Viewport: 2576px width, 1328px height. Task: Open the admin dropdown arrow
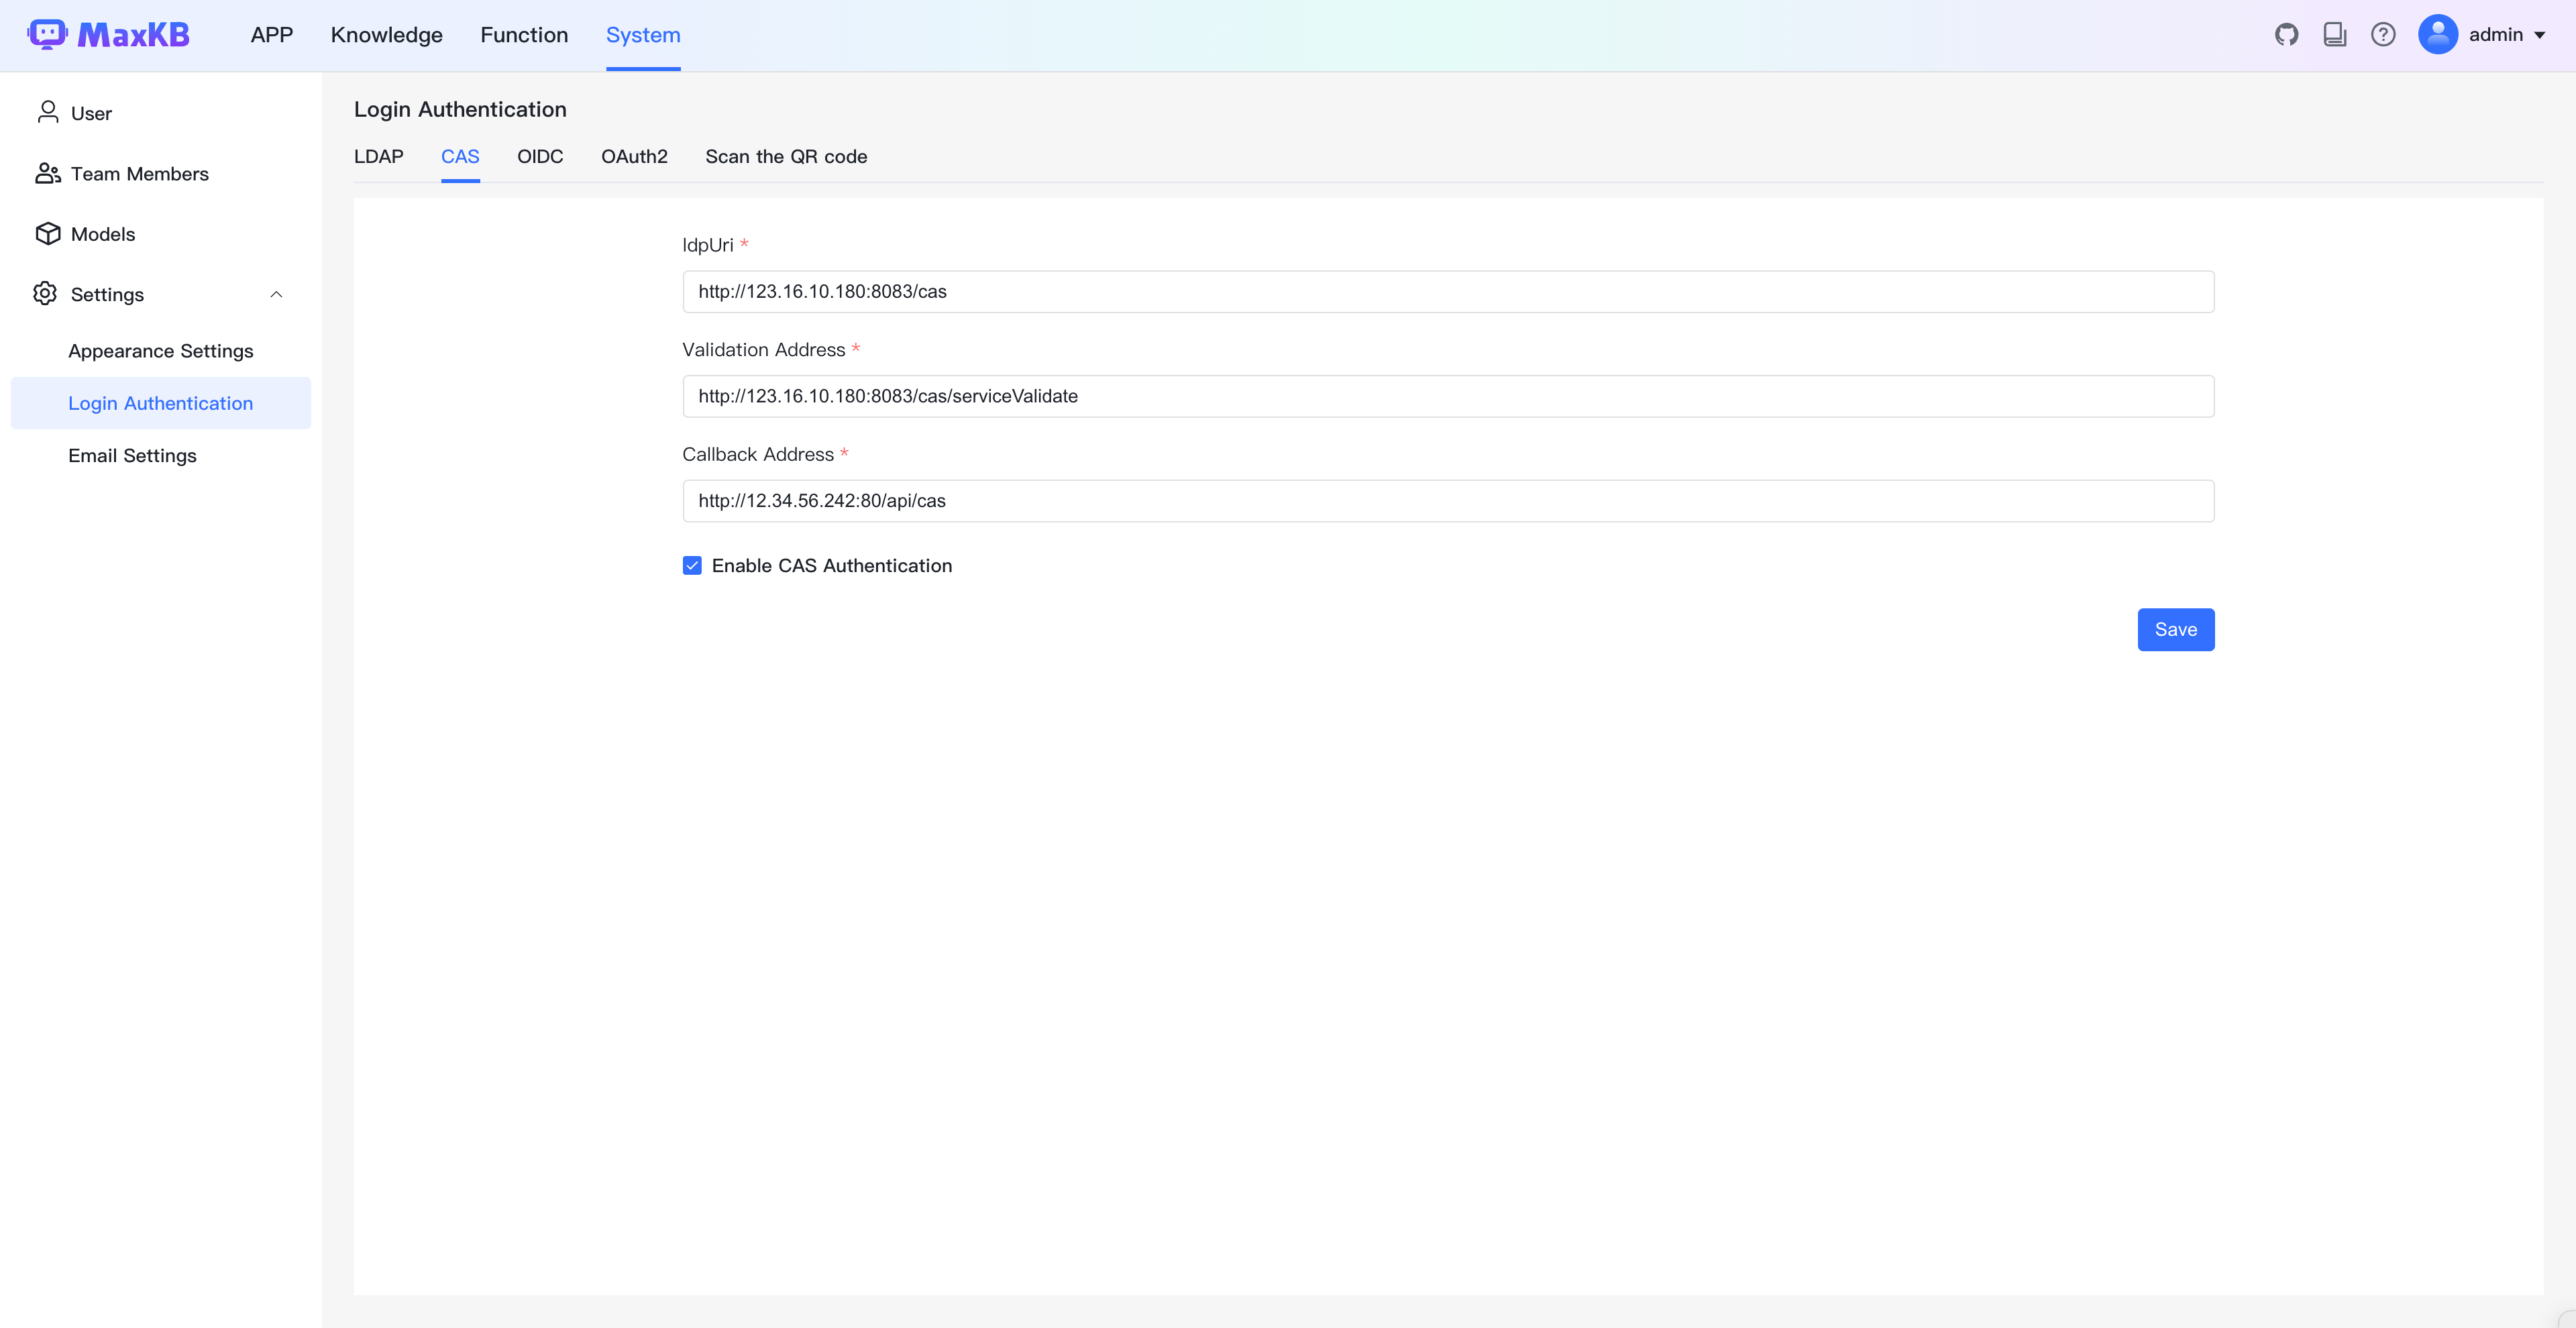coord(2540,35)
